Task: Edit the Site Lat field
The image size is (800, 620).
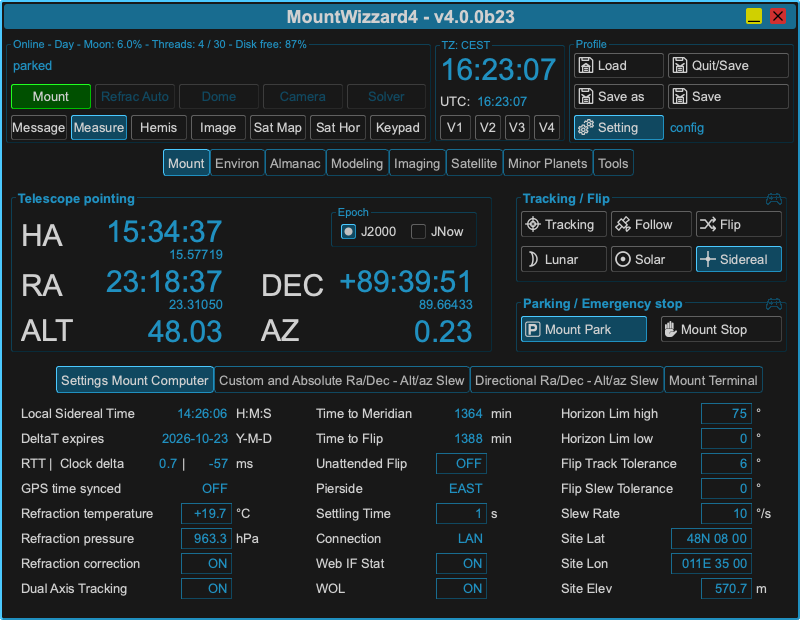Action: tap(711, 538)
